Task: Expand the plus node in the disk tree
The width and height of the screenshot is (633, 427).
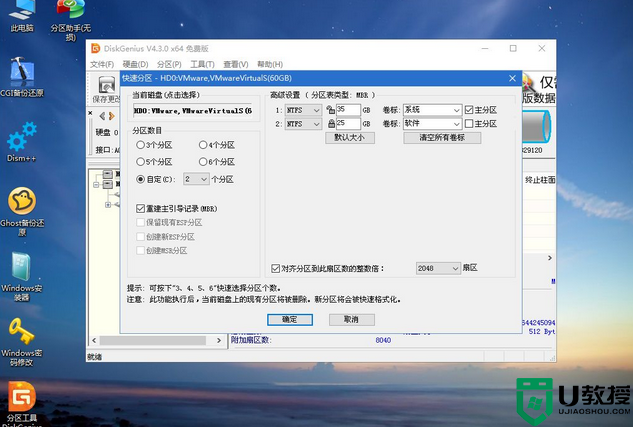Action: pos(108,205)
